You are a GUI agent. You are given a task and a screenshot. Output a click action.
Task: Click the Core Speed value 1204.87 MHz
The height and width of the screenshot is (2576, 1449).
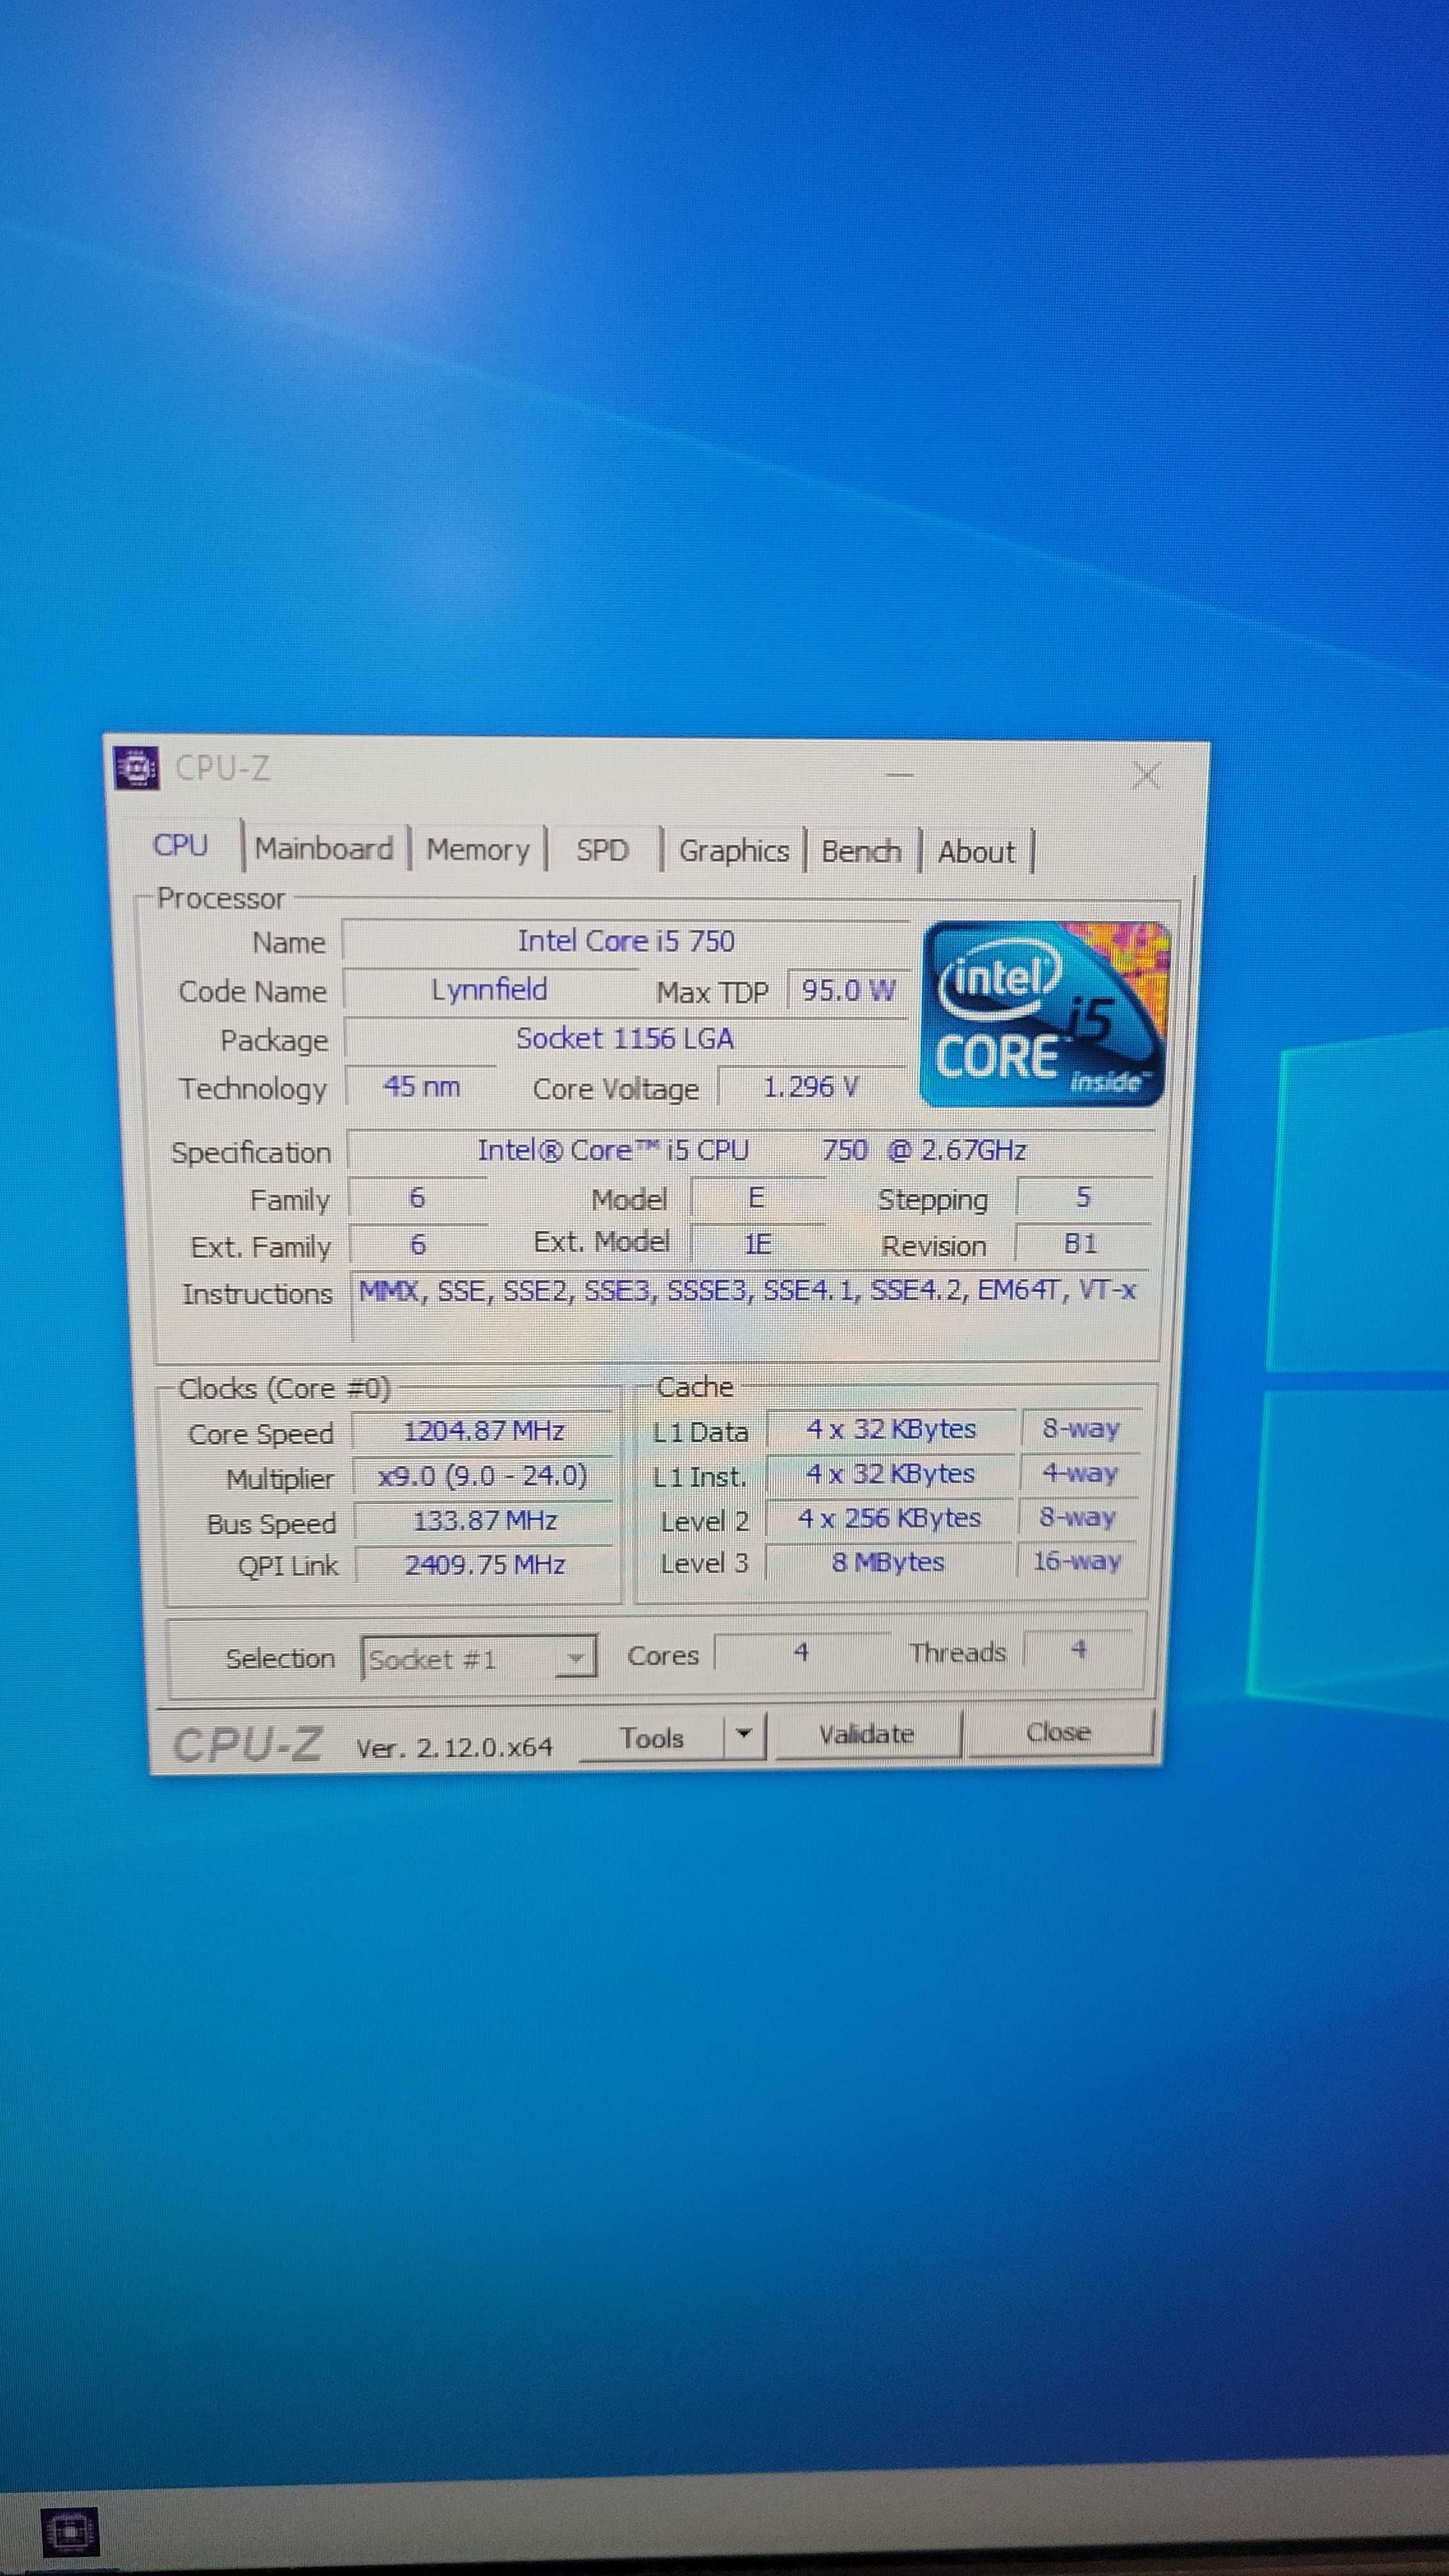point(484,1431)
